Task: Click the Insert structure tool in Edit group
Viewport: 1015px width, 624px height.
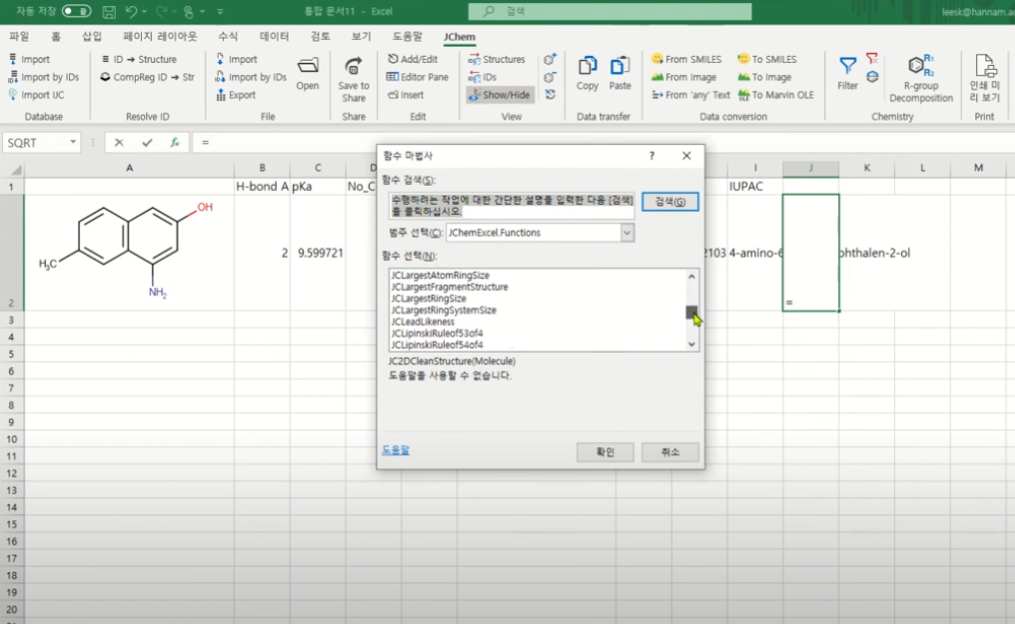Action: pyautogui.click(x=406, y=95)
